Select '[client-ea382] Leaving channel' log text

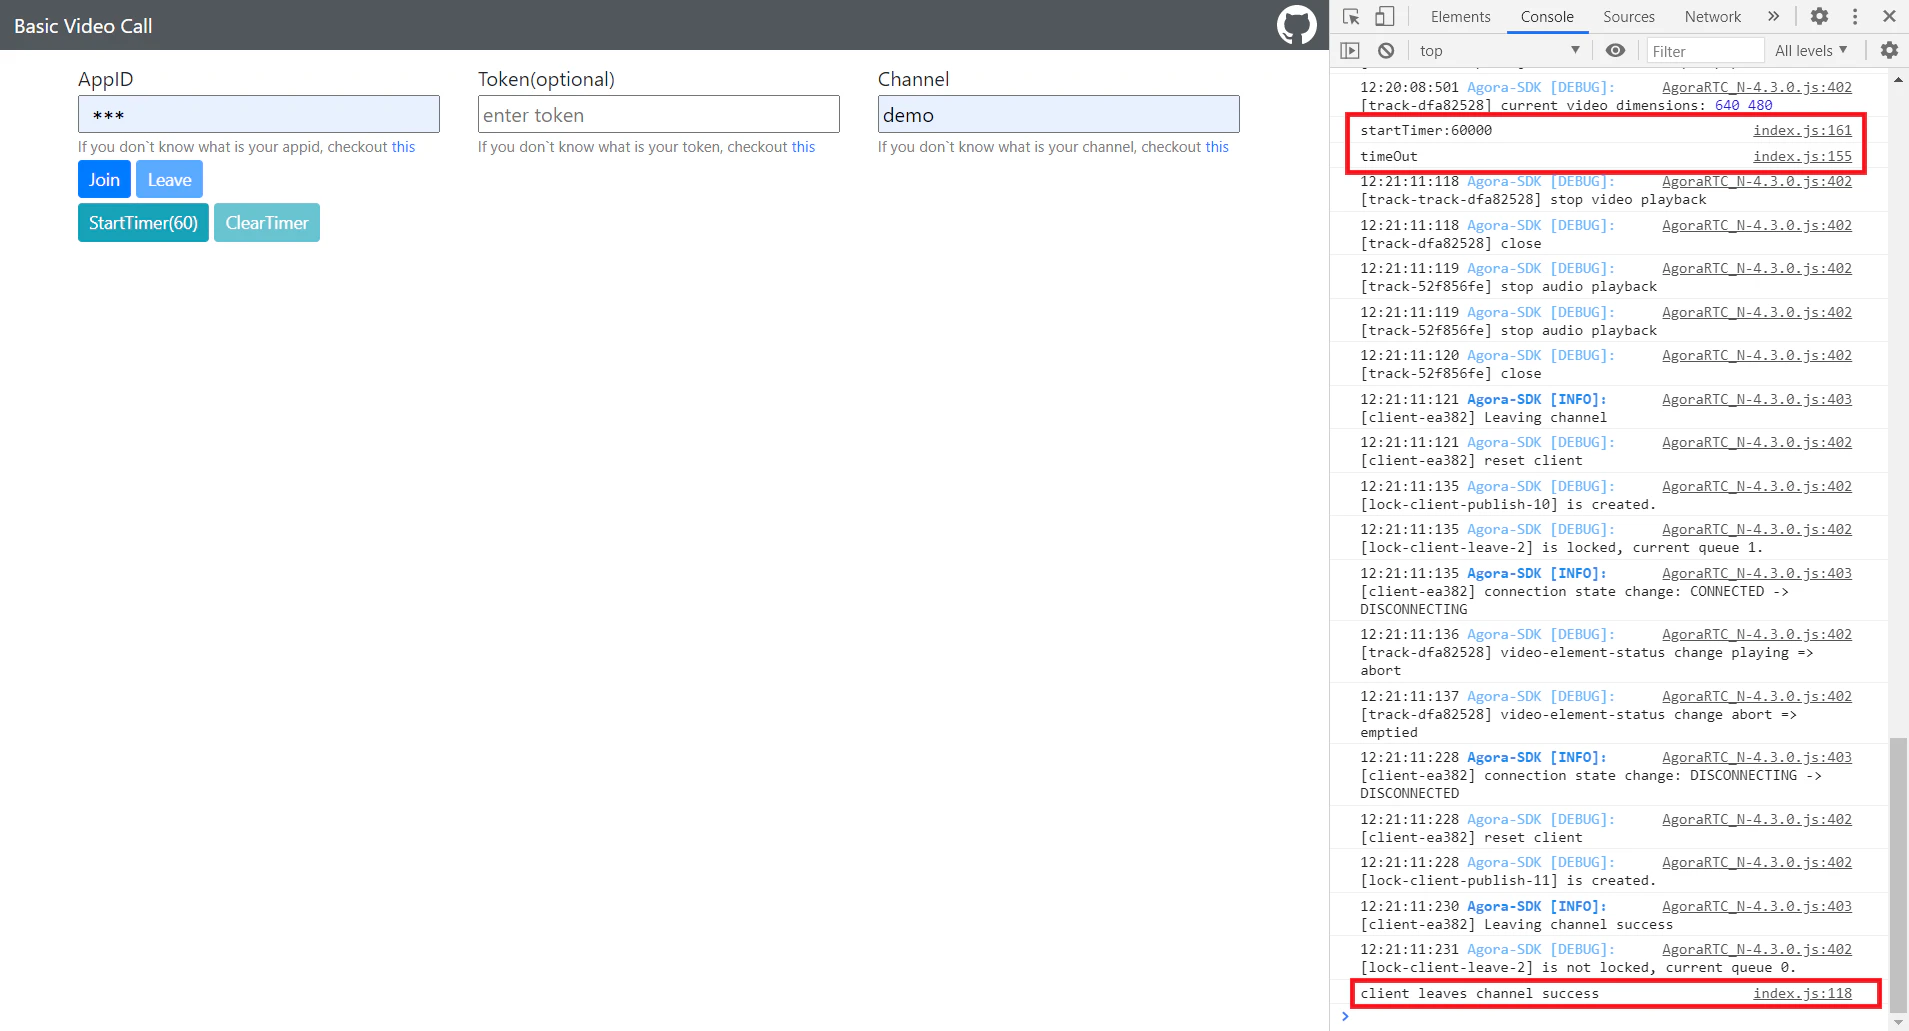click(x=1483, y=417)
